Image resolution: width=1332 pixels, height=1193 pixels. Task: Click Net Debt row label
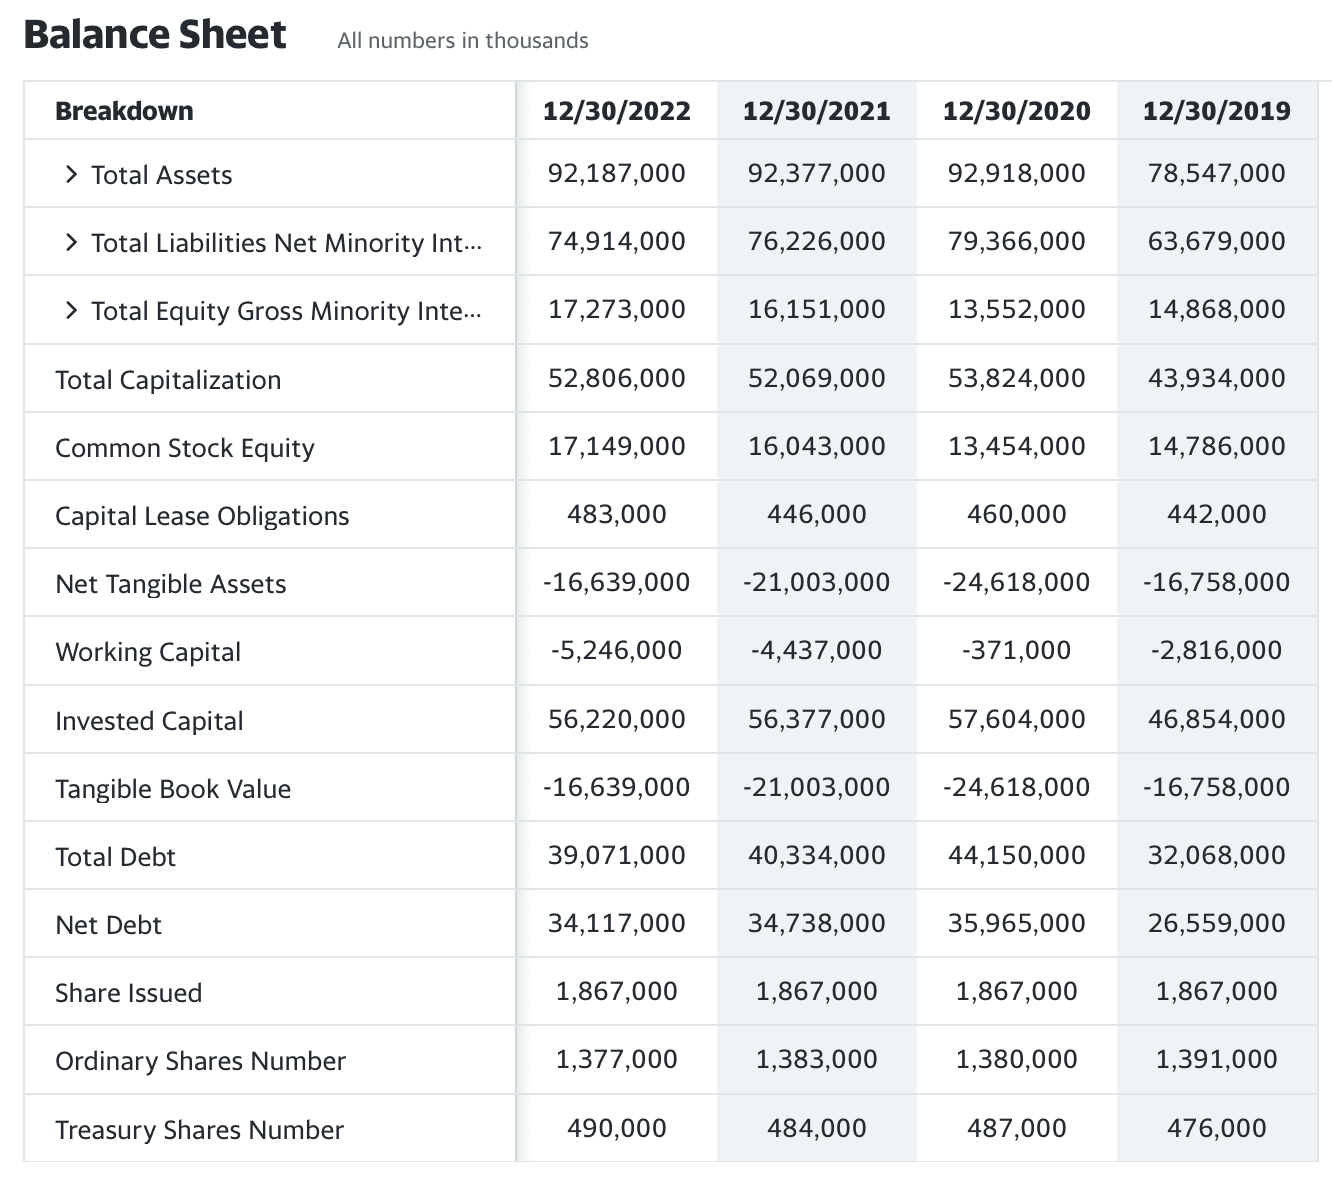108,925
